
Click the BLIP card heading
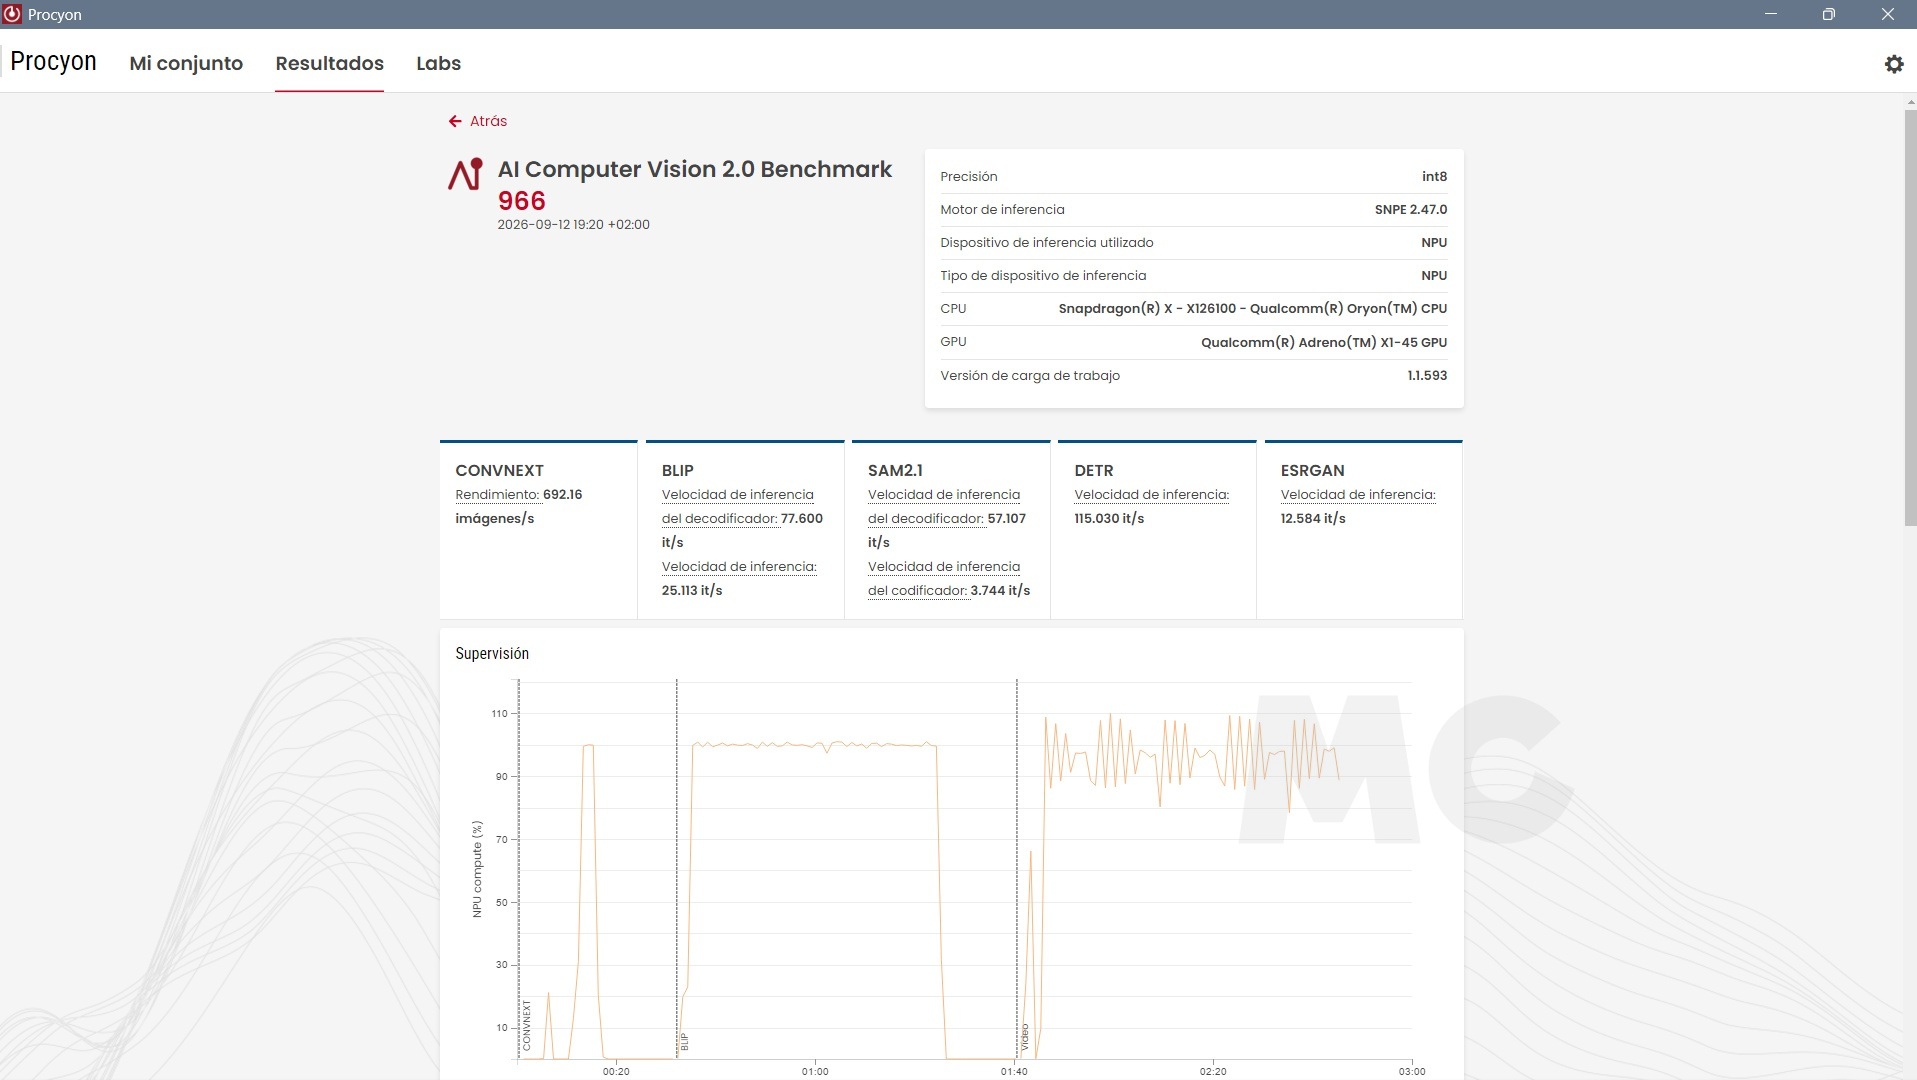pyautogui.click(x=677, y=470)
